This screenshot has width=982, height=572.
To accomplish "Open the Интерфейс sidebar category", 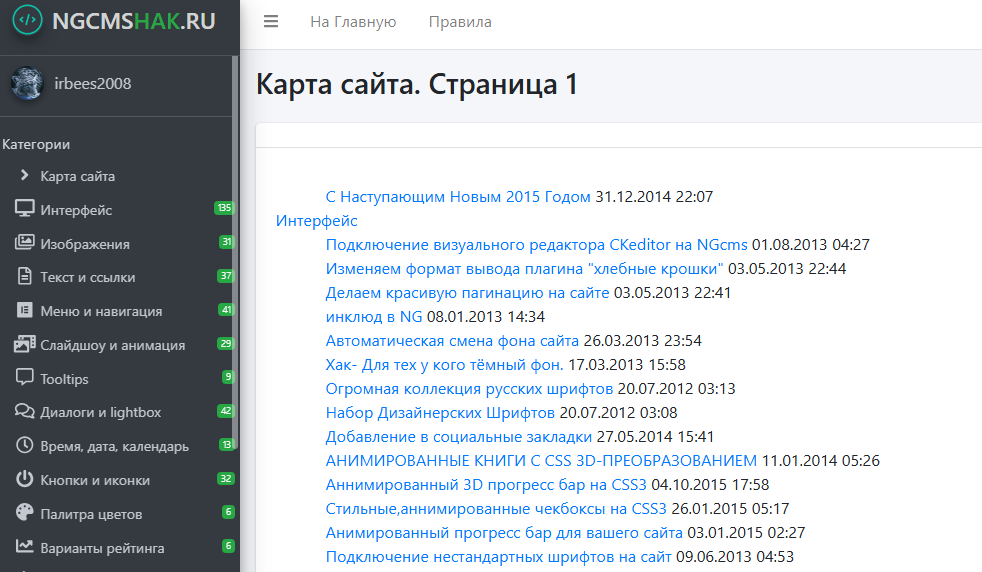I will (x=76, y=210).
